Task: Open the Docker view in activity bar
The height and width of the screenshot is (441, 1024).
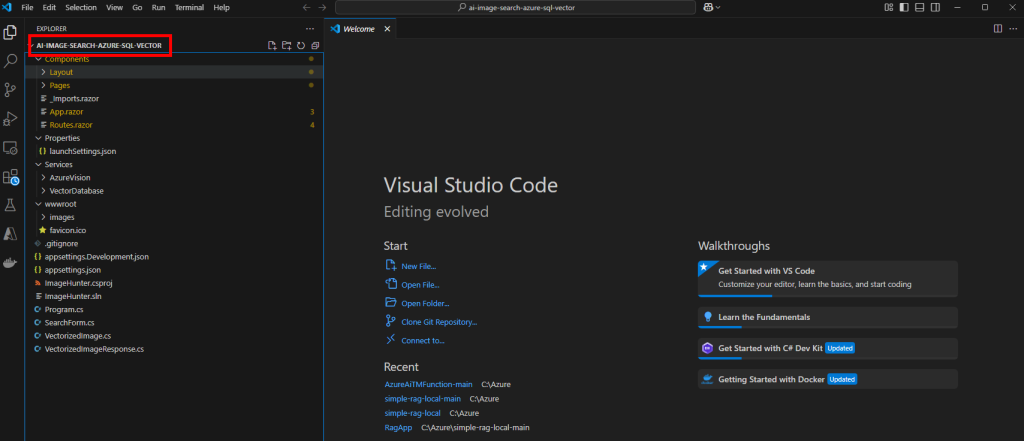Action: pyautogui.click(x=10, y=263)
